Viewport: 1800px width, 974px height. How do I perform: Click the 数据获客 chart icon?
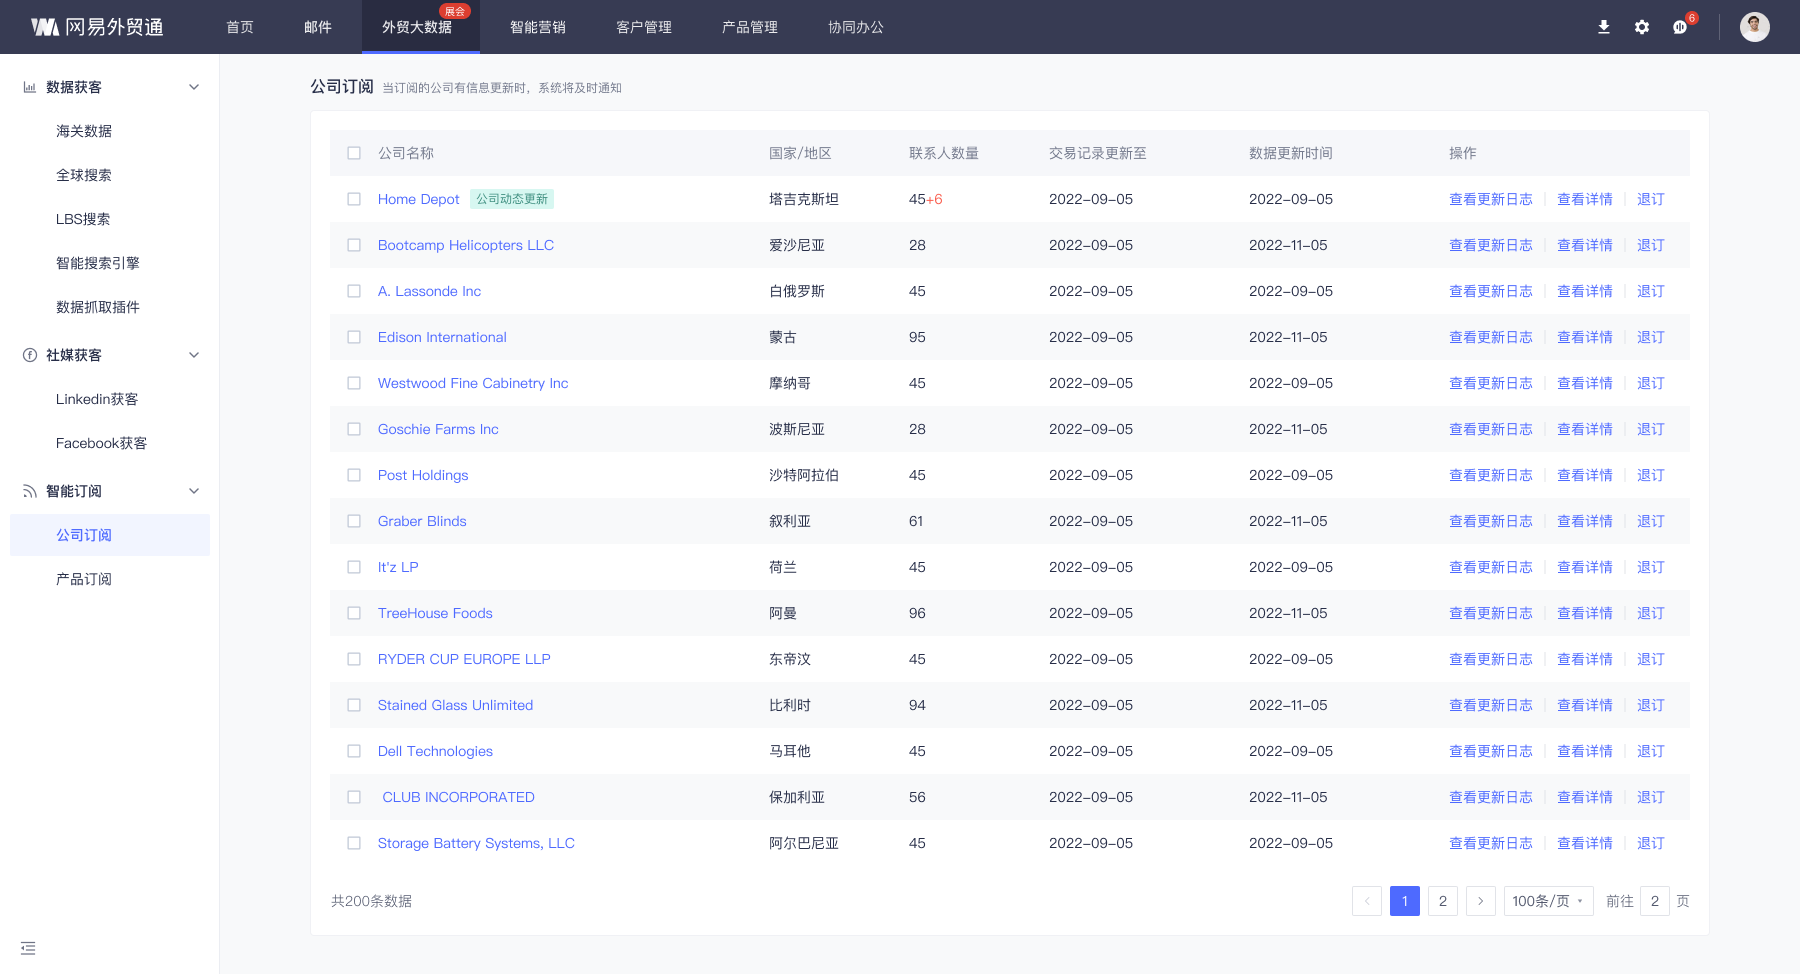click(x=30, y=87)
